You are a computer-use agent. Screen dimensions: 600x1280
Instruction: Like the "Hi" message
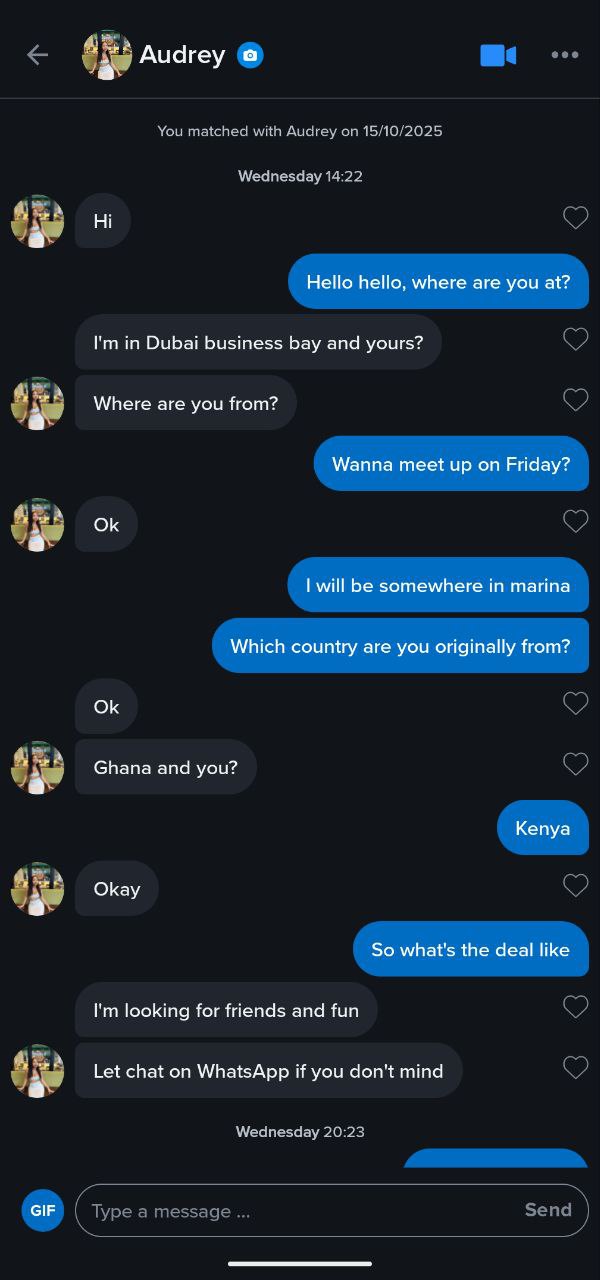[x=575, y=218]
